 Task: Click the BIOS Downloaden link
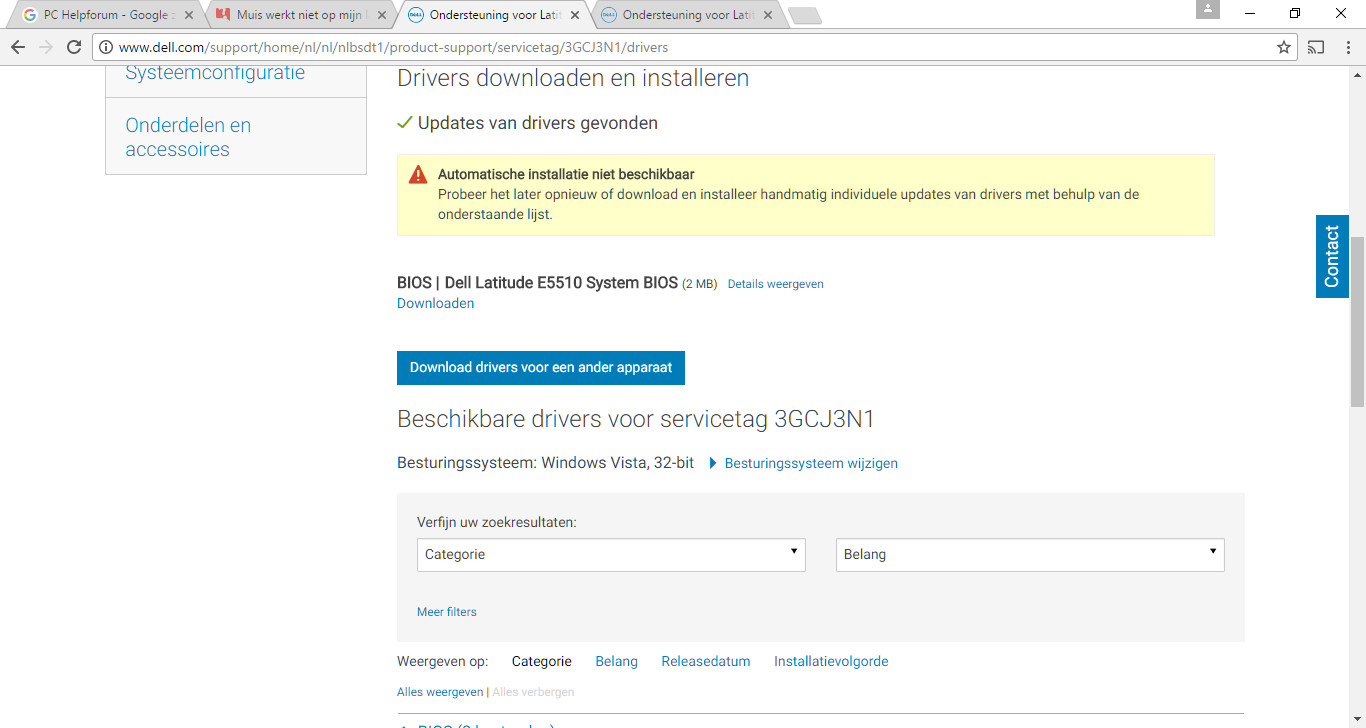[x=436, y=303]
